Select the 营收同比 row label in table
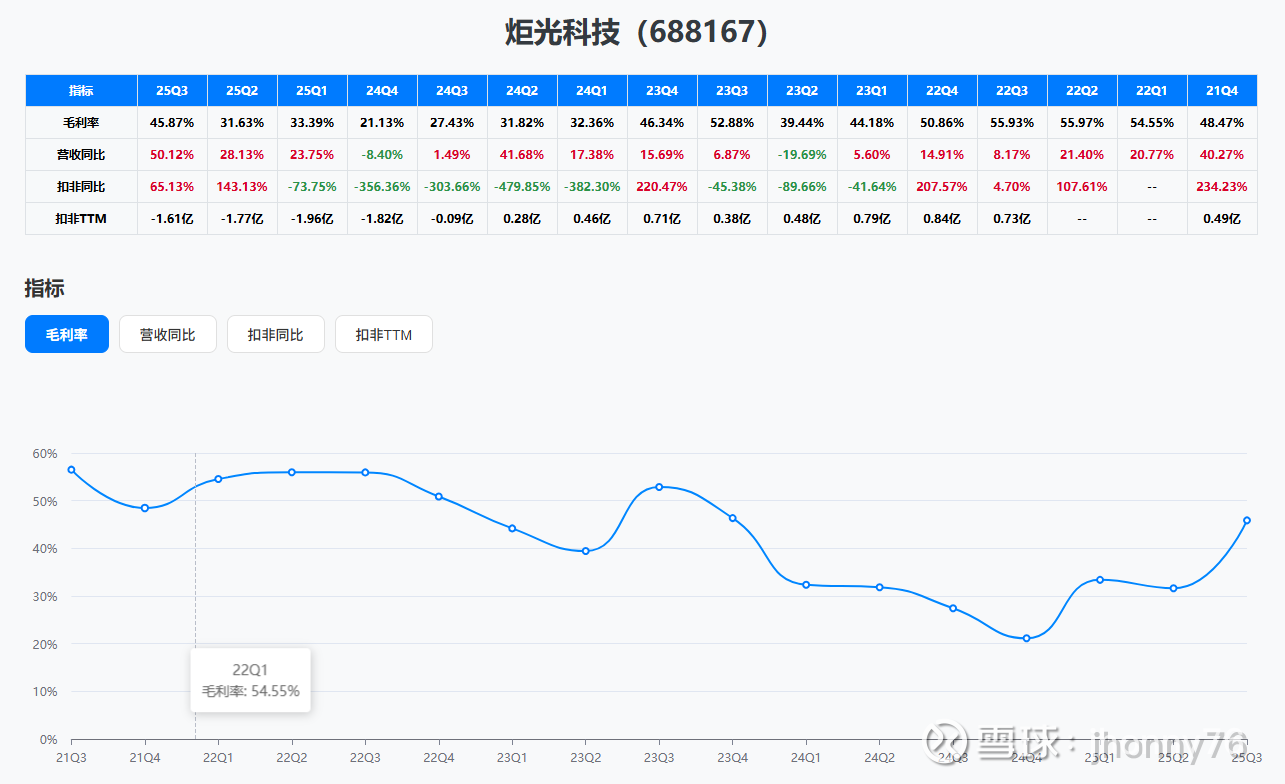The height and width of the screenshot is (784, 1285). point(81,155)
